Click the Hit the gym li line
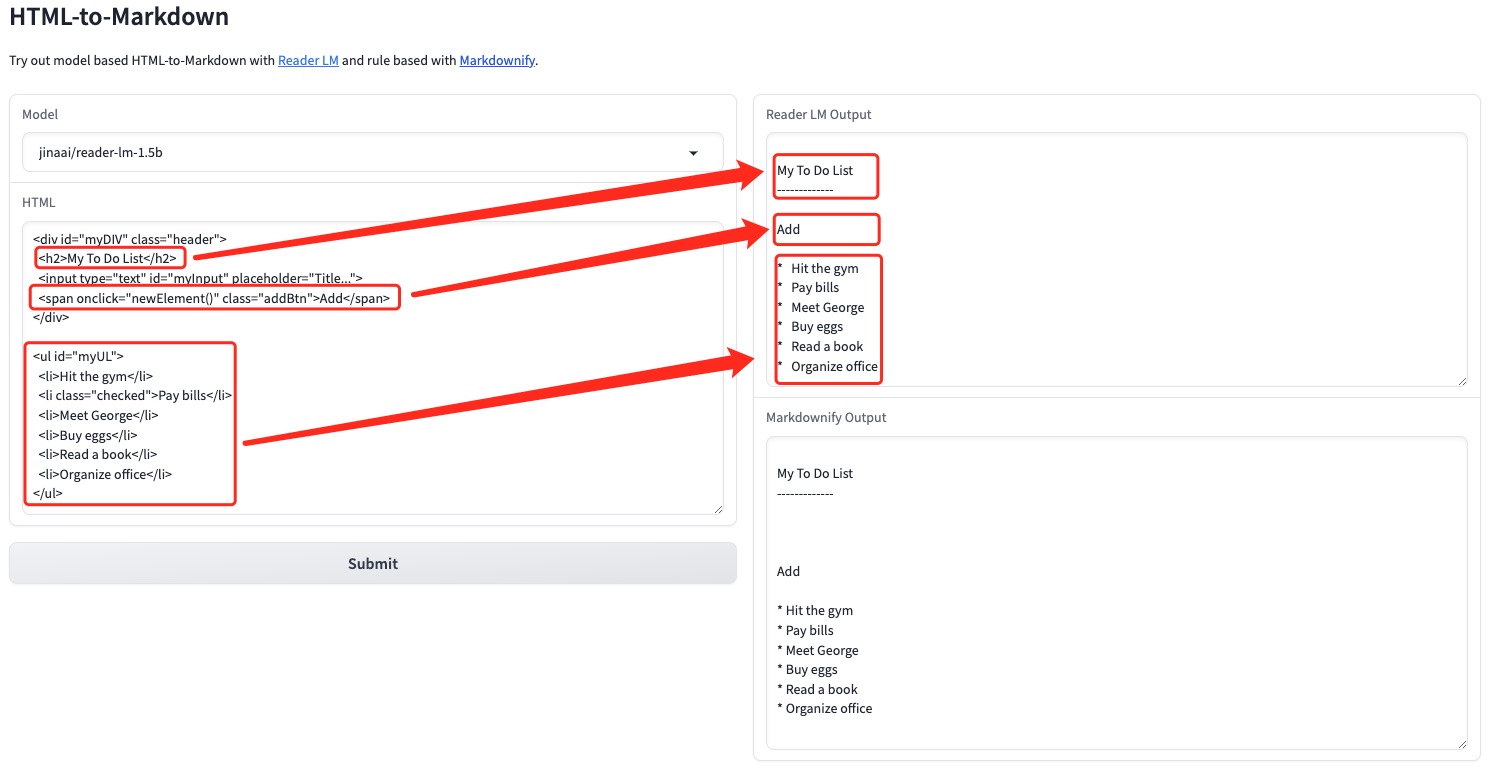The height and width of the screenshot is (768, 1492). point(96,376)
